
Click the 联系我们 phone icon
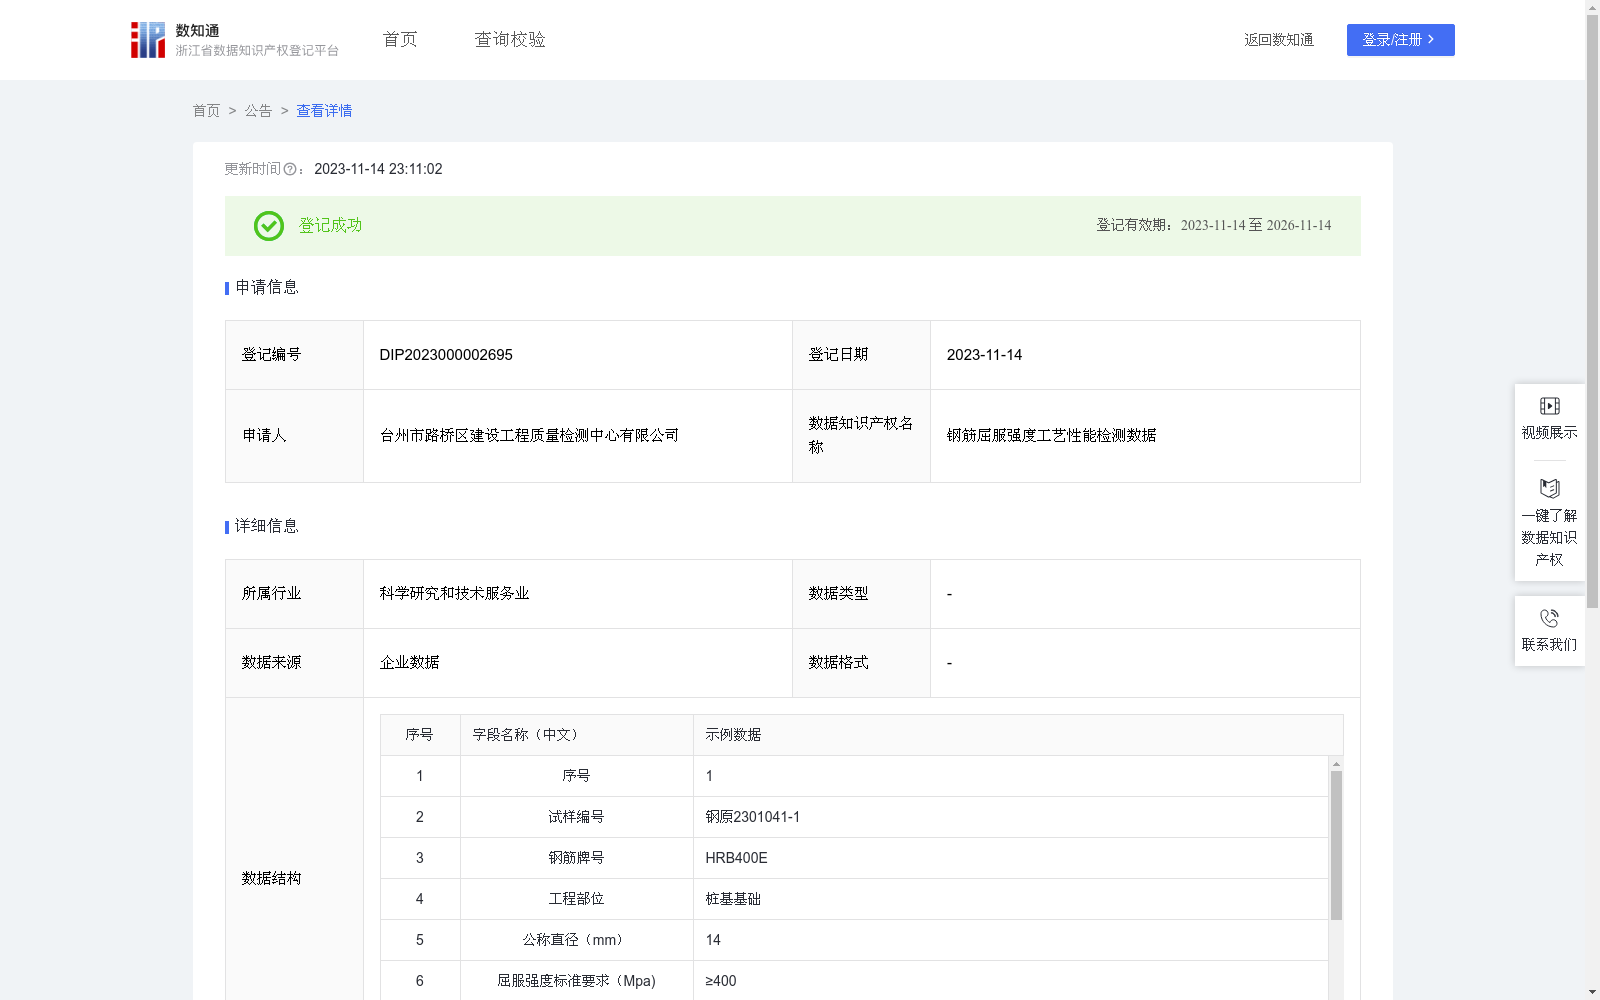[1549, 618]
